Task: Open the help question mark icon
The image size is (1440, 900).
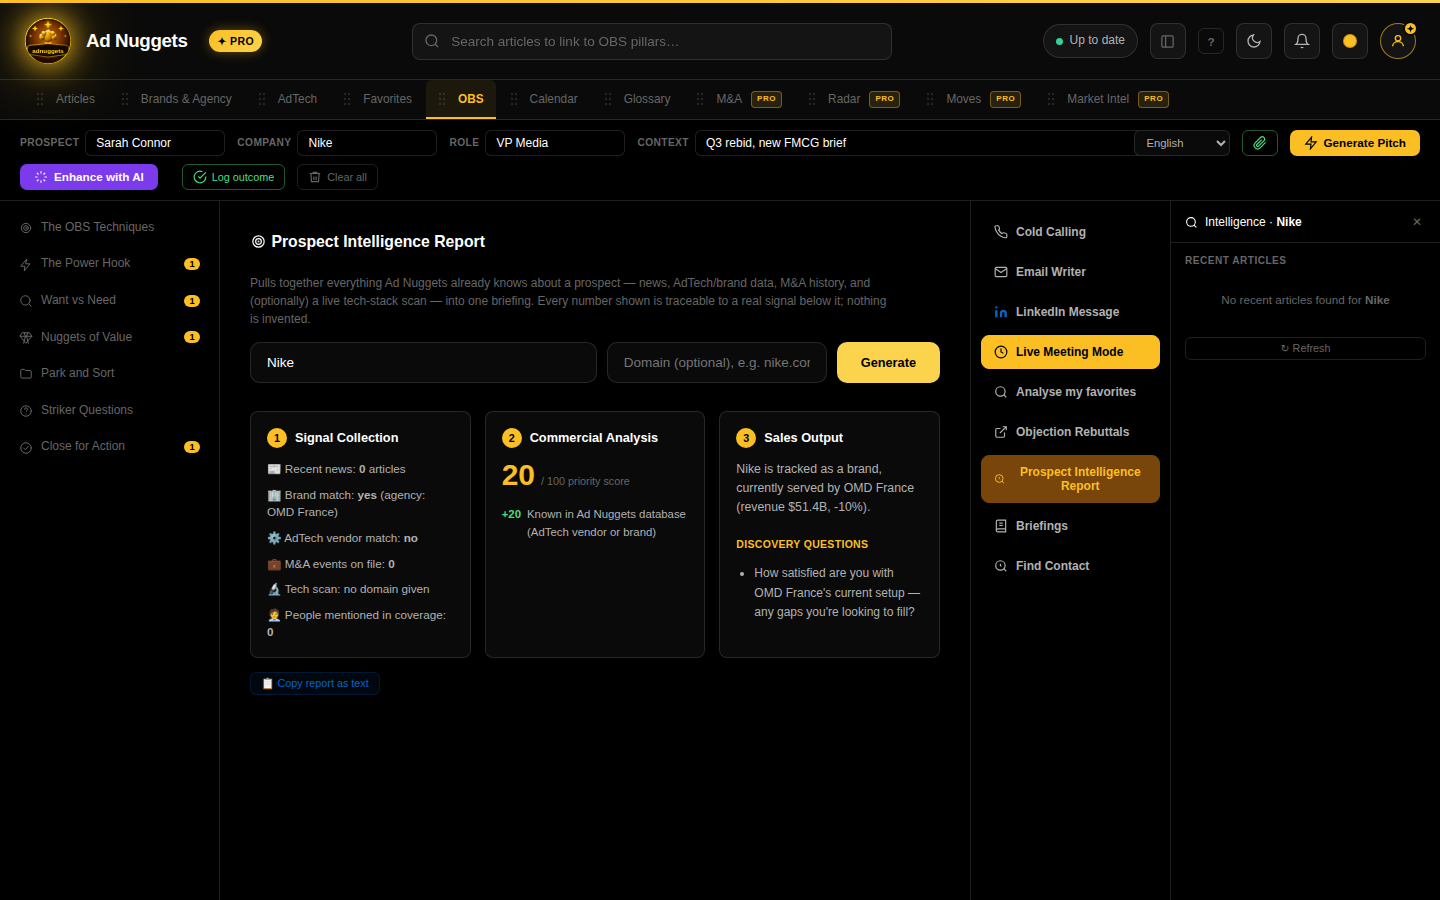Action: [x=1211, y=41]
